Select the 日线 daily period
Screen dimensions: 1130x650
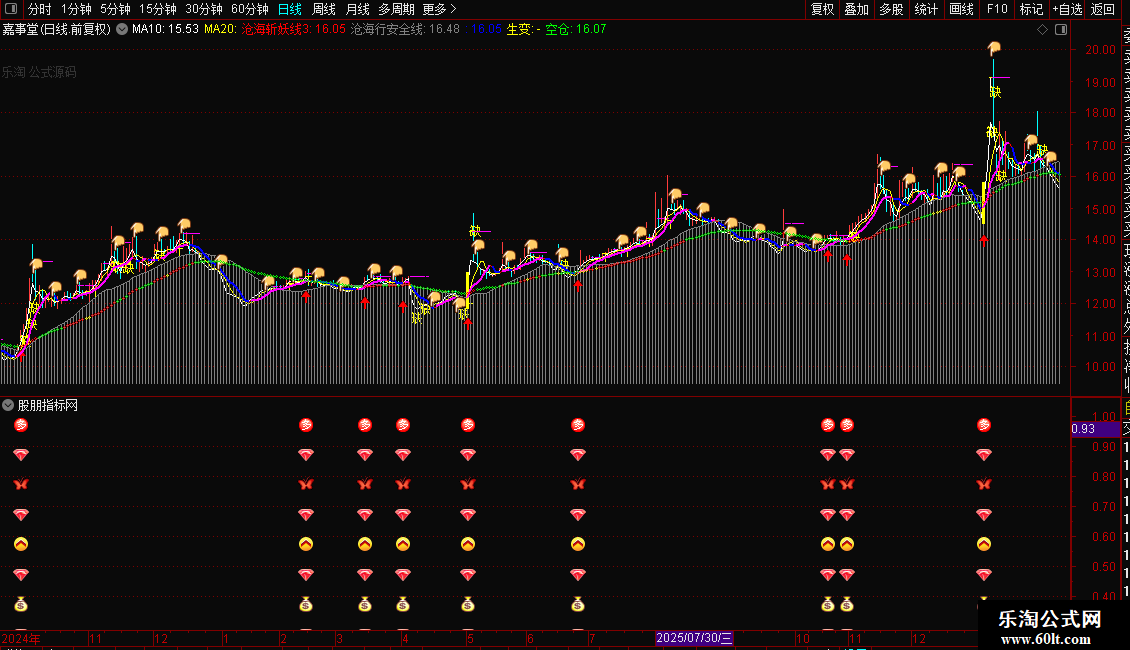290,9
